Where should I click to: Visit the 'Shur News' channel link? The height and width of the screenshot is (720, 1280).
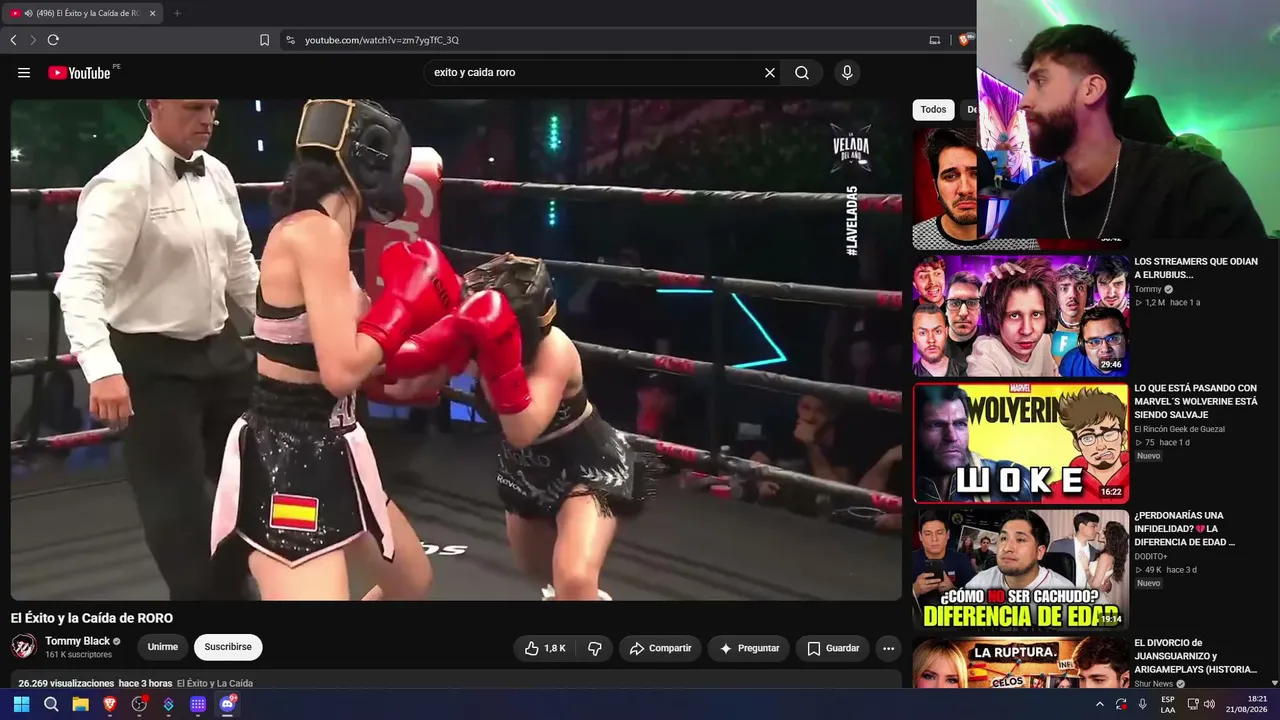(1154, 684)
